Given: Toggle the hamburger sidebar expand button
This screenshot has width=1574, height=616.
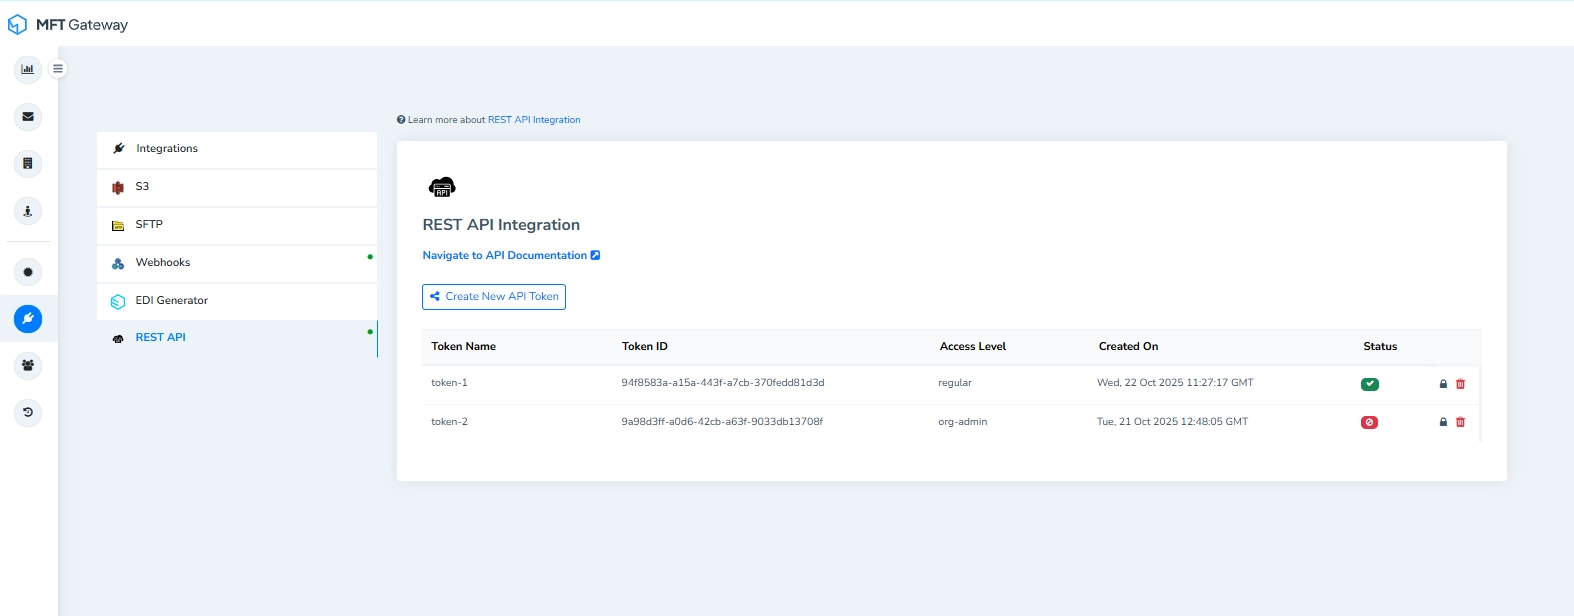Looking at the screenshot, I should (x=58, y=69).
